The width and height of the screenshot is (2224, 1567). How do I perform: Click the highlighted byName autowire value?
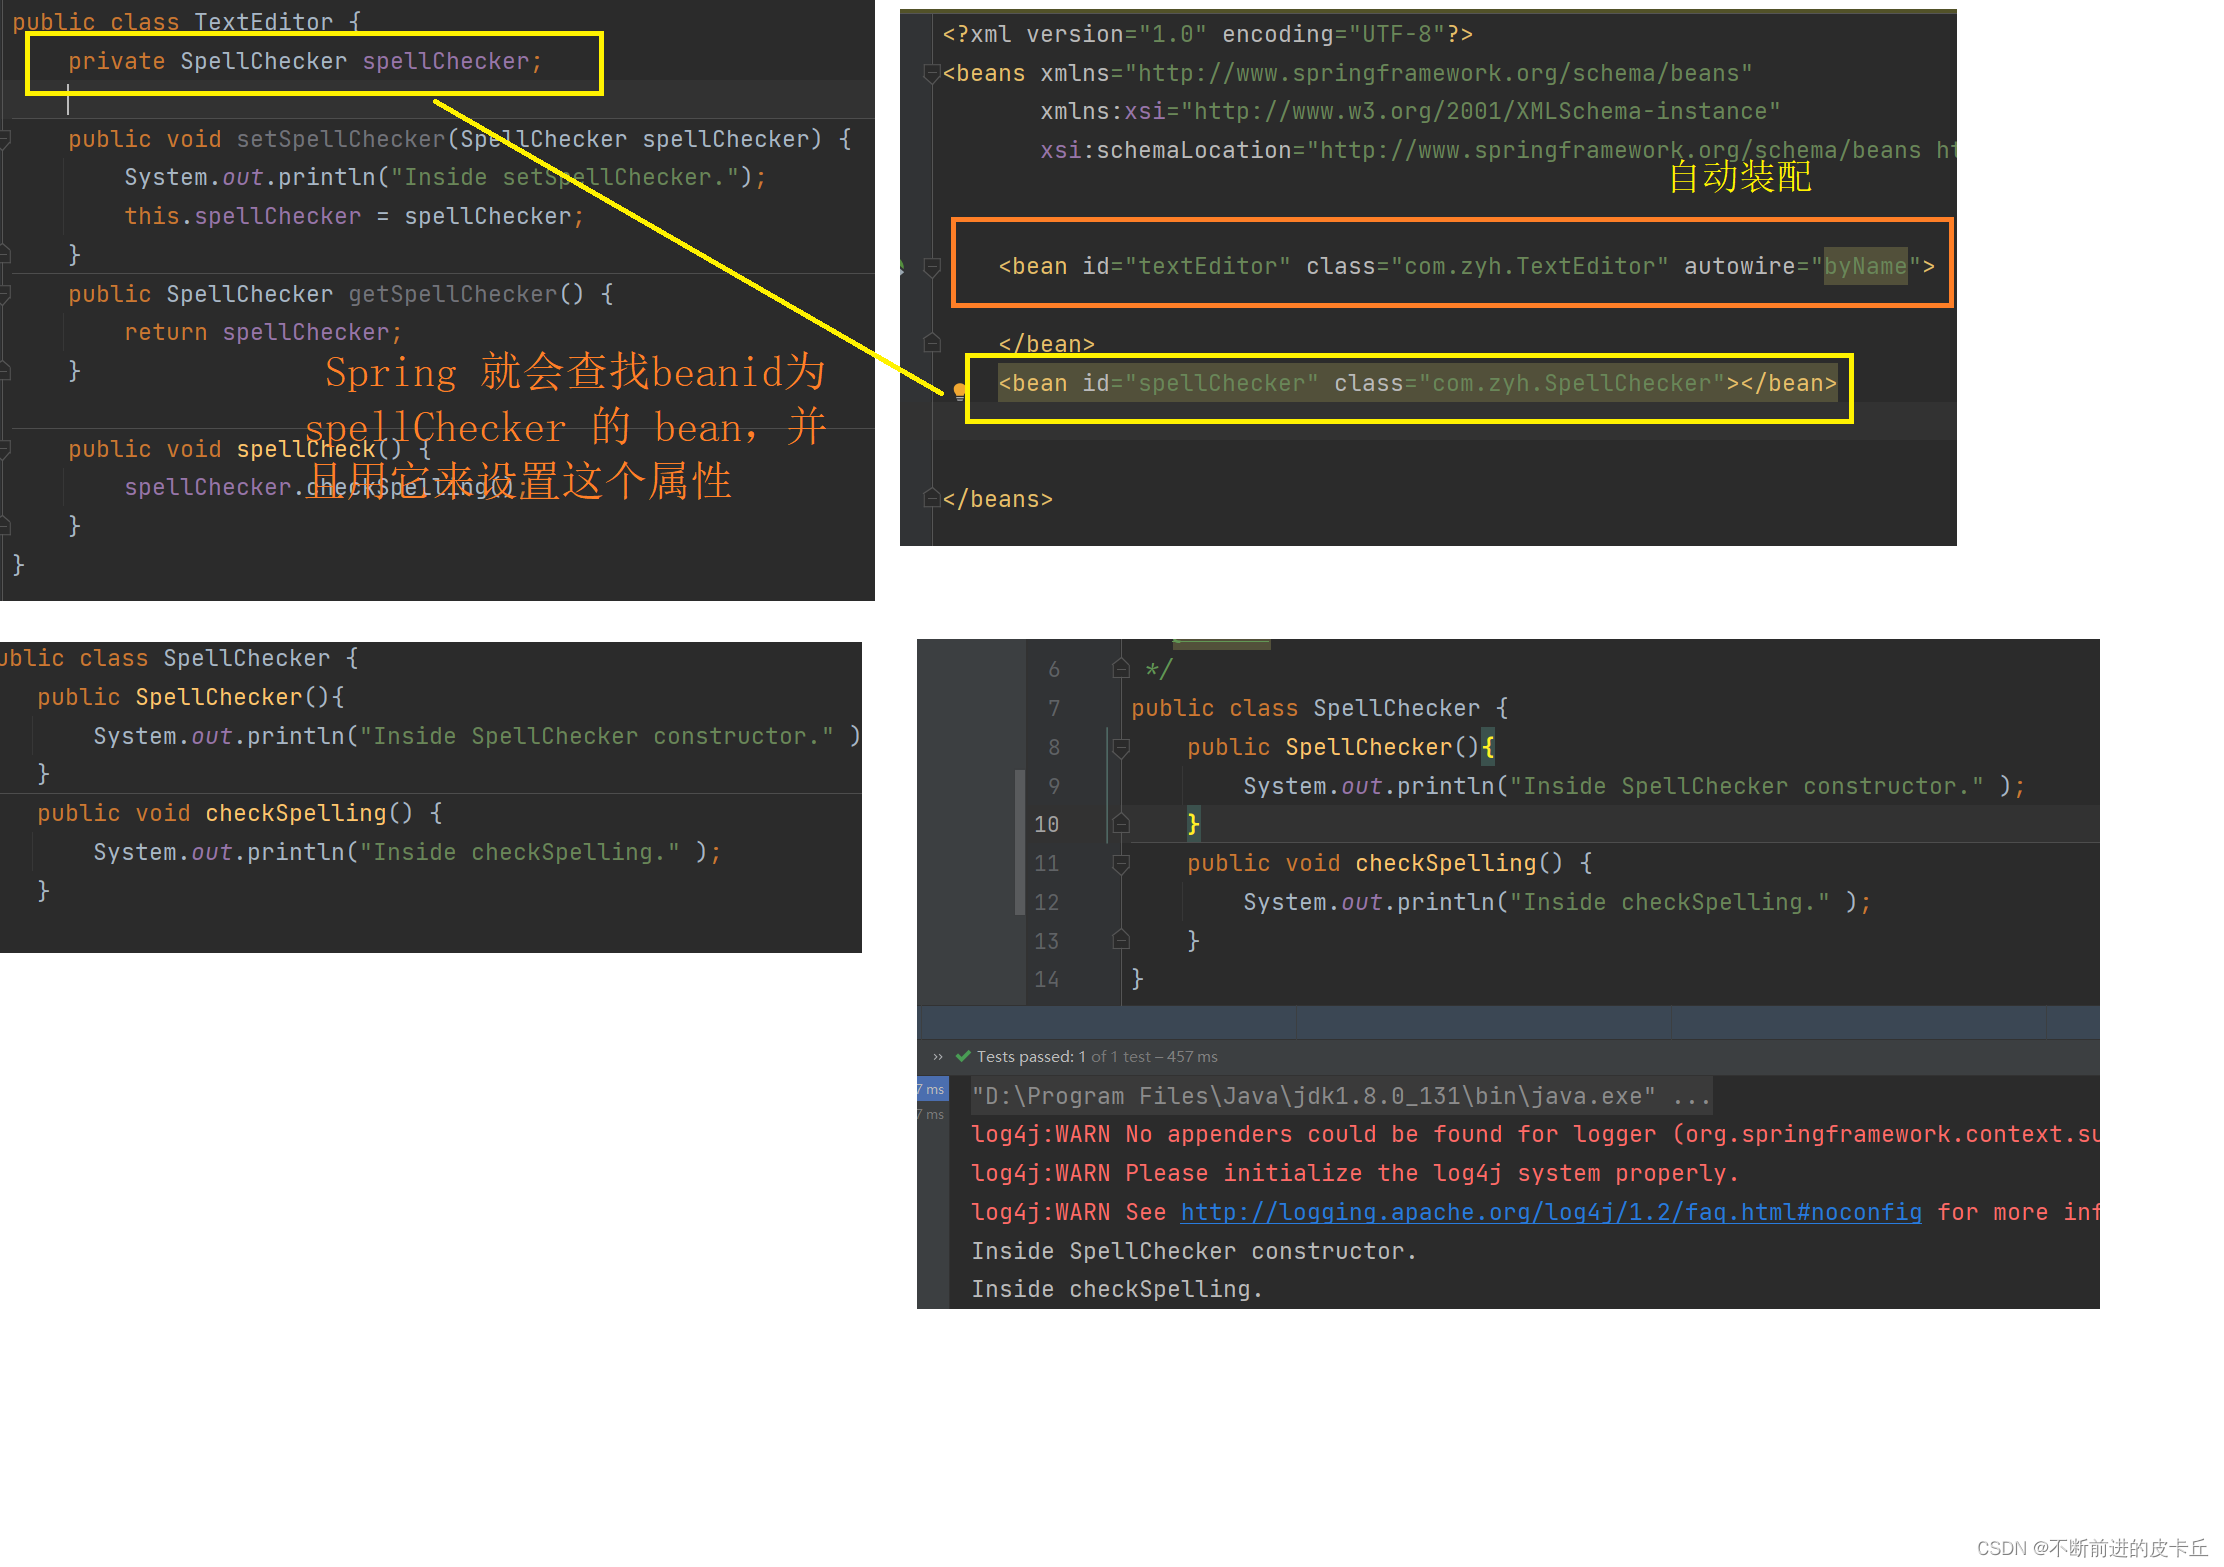point(1865,266)
